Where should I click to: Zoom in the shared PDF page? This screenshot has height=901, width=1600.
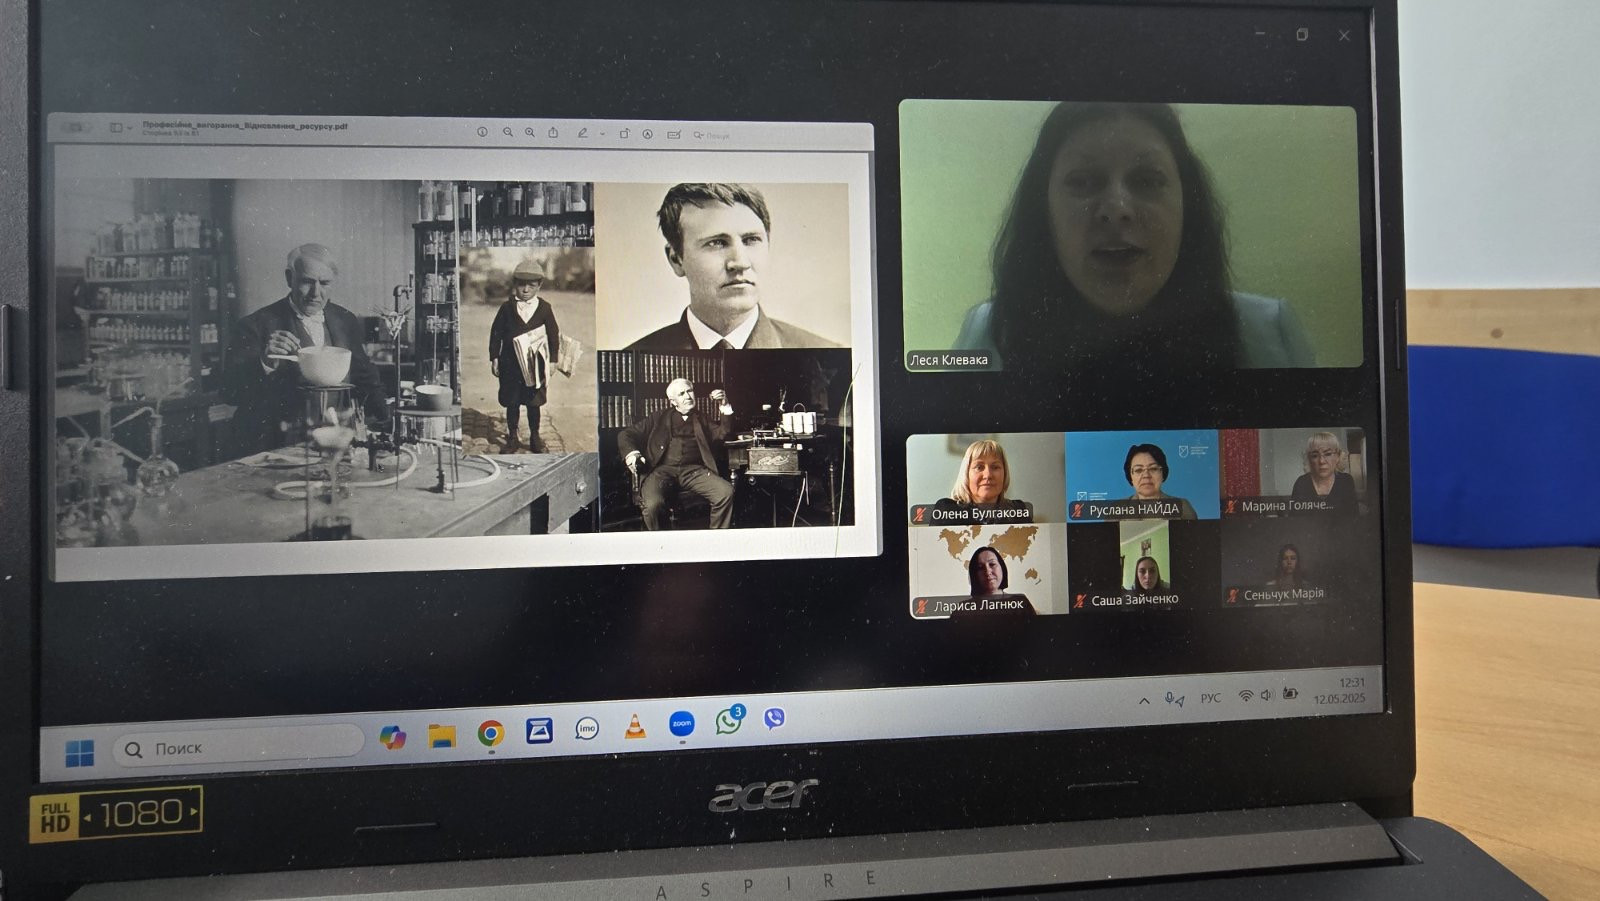click(x=530, y=132)
